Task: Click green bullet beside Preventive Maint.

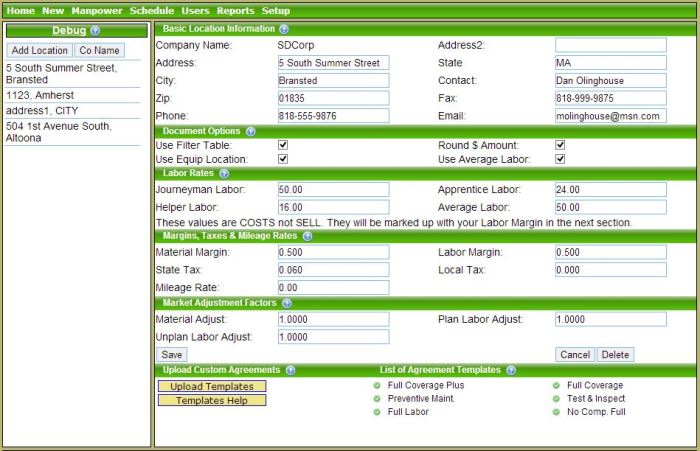Action: pos(377,399)
